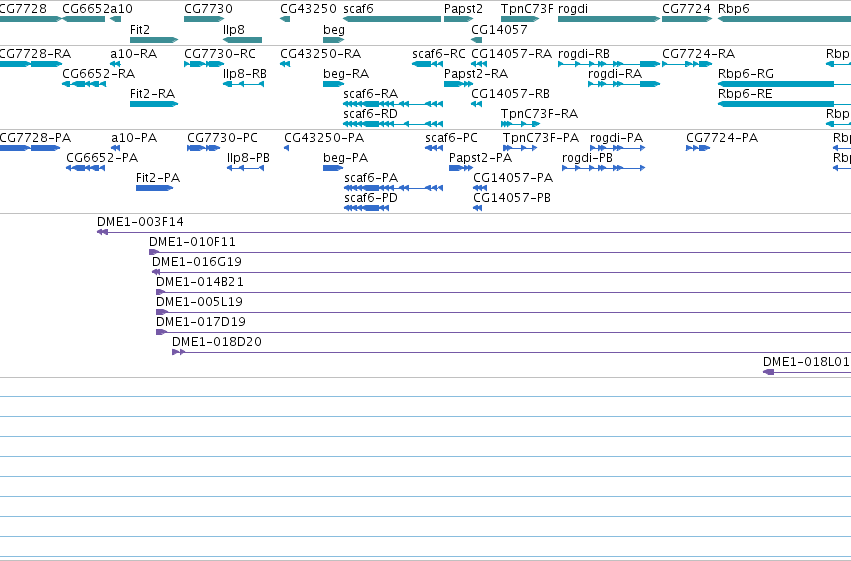Image resolution: width=851 pixels, height=561 pixels.
Task: Select the CG6652-RA transcript
Action: [x=84, y=84]
